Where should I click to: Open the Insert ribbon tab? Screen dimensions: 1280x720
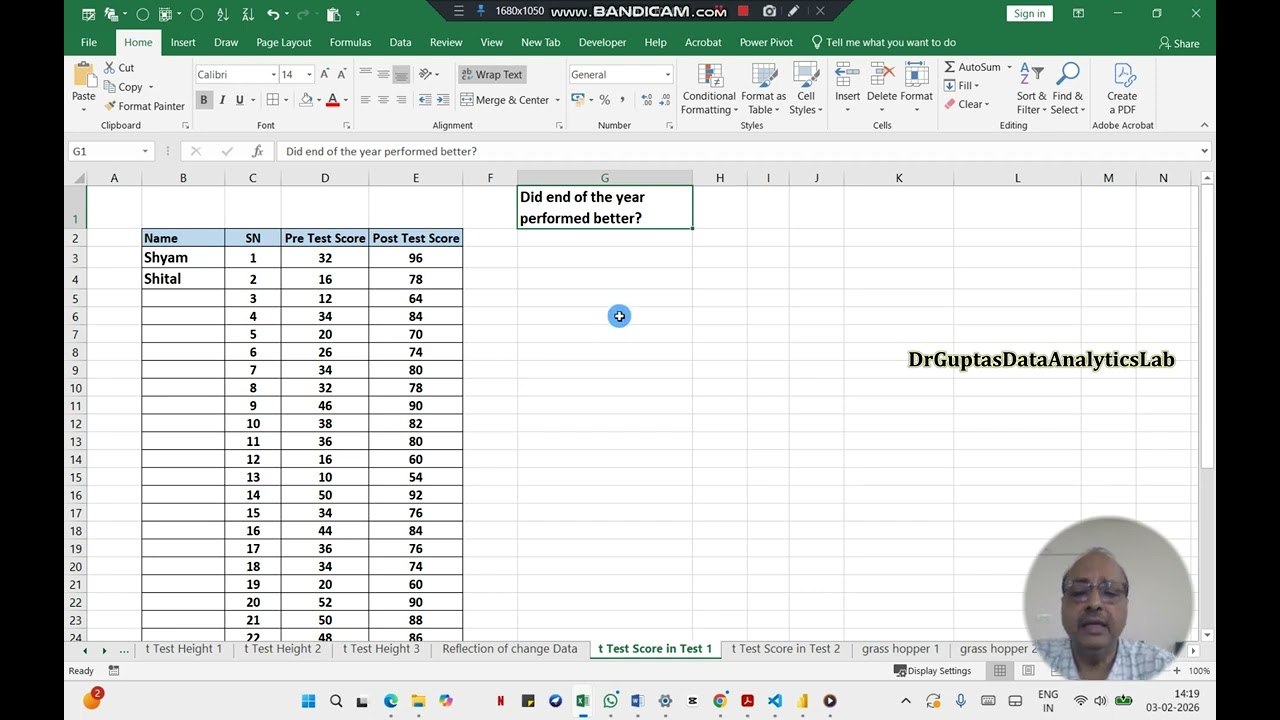point(183,42)
